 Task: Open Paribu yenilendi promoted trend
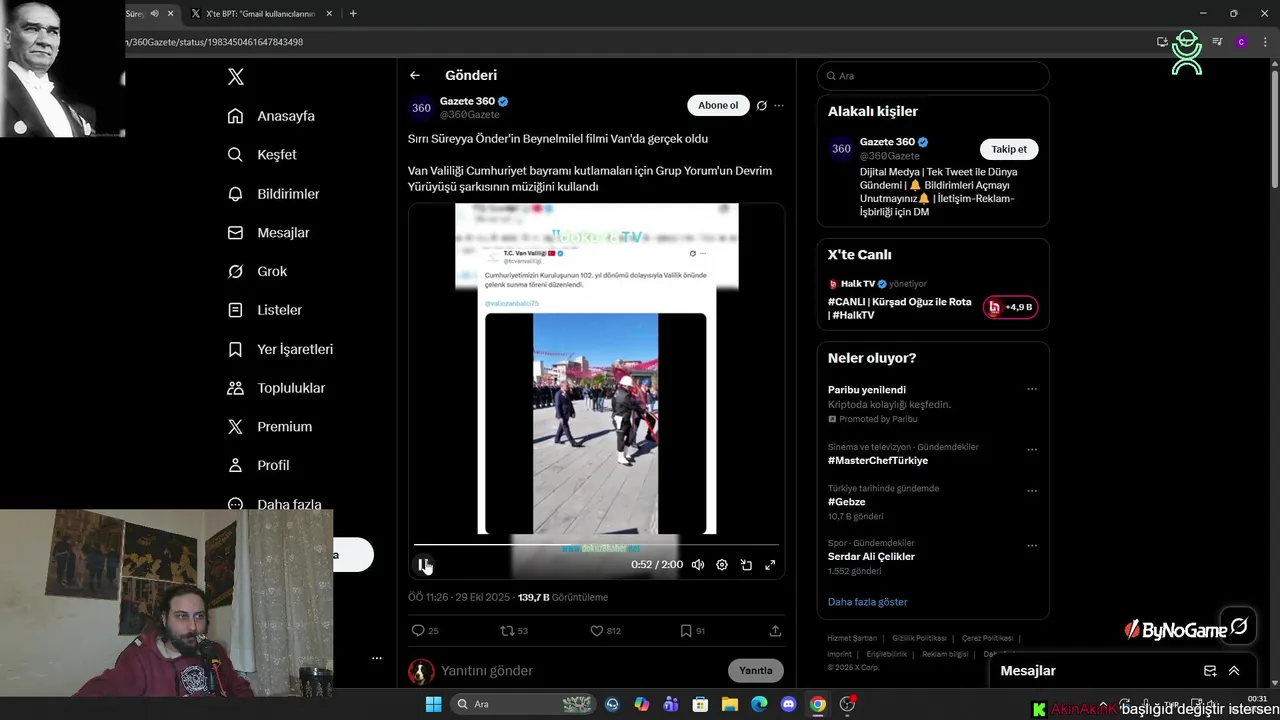coord(867,390)
